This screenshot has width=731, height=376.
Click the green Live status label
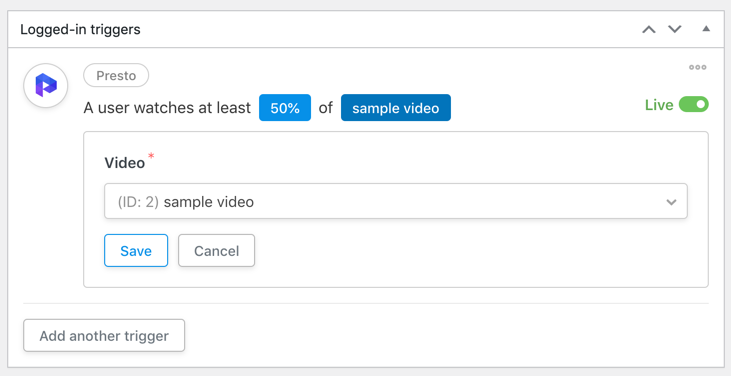pyautogui.click(x=659, y=105)
